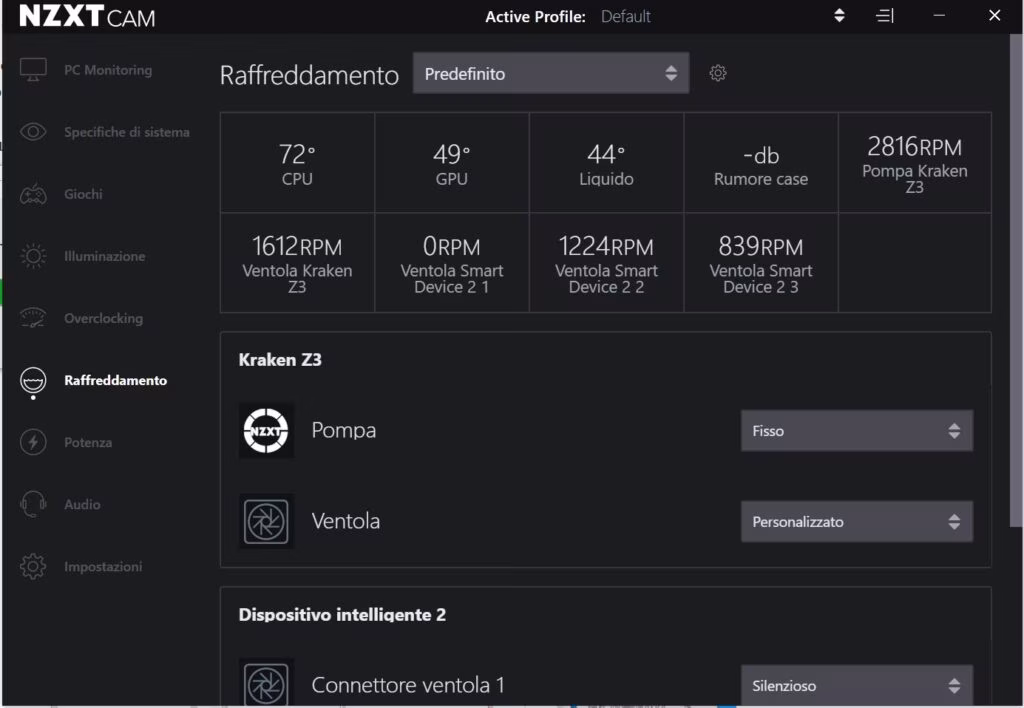Open Impostazioni settings page

click(103, 566)
